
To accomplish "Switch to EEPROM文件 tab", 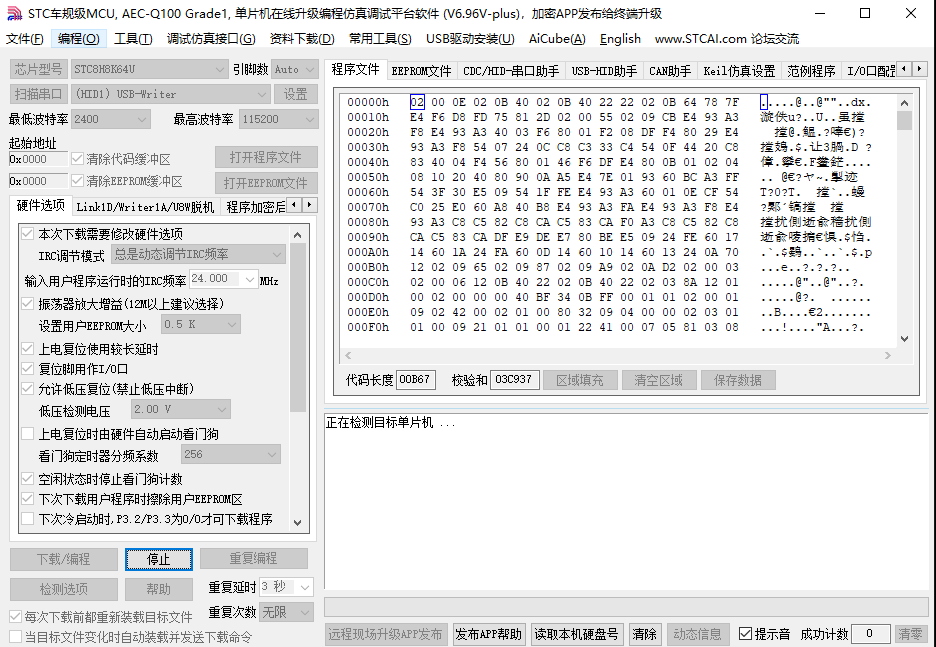I will pyautogui.click(x=421, y=71).
